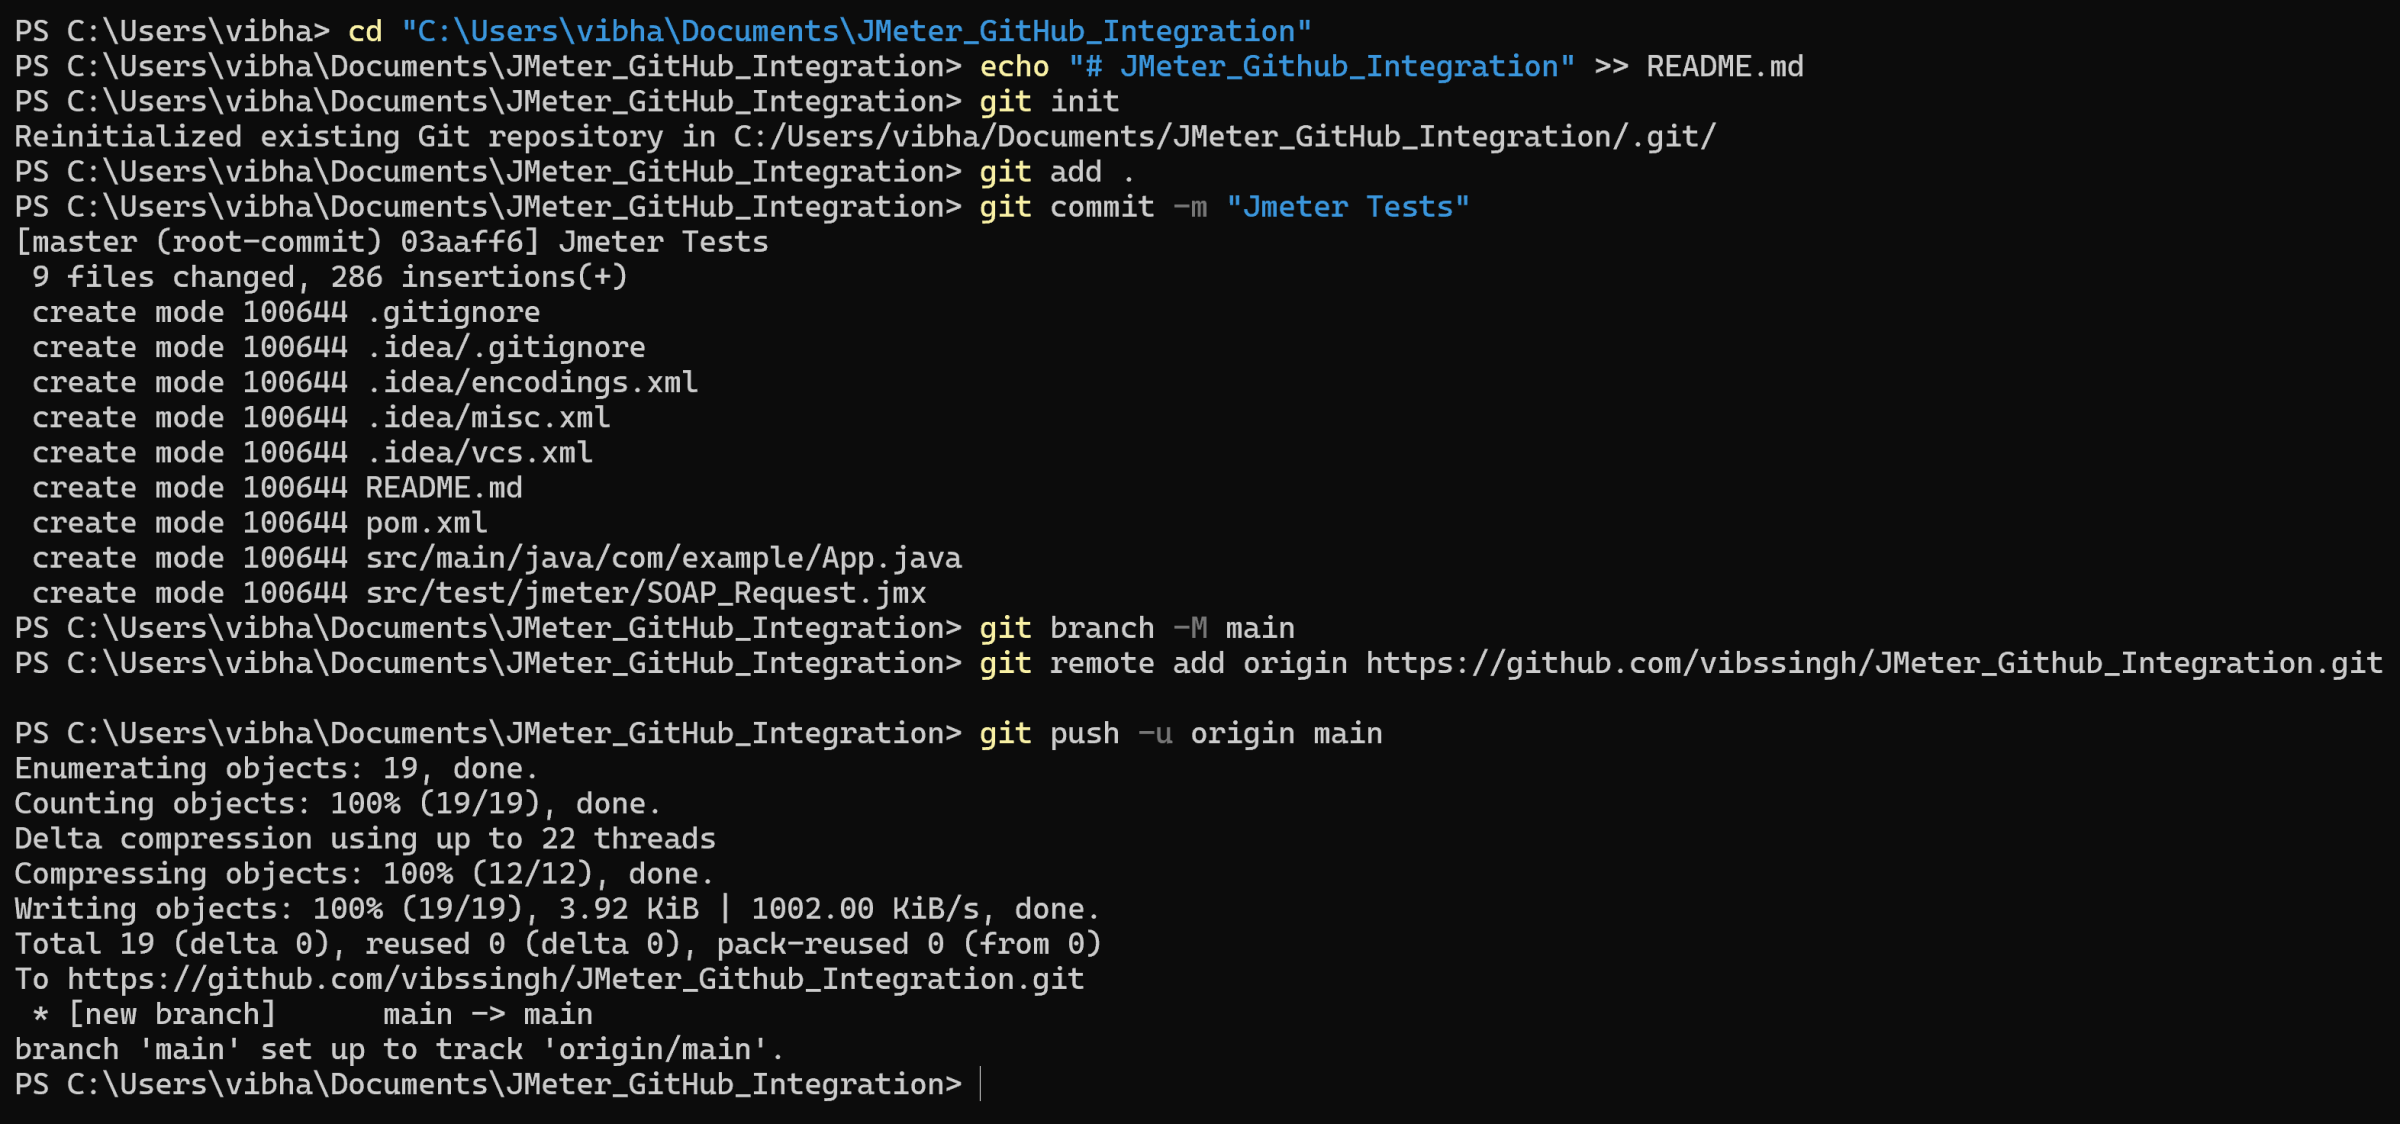Click the 'git push -u origin main' command

[x=1181, y=733]
